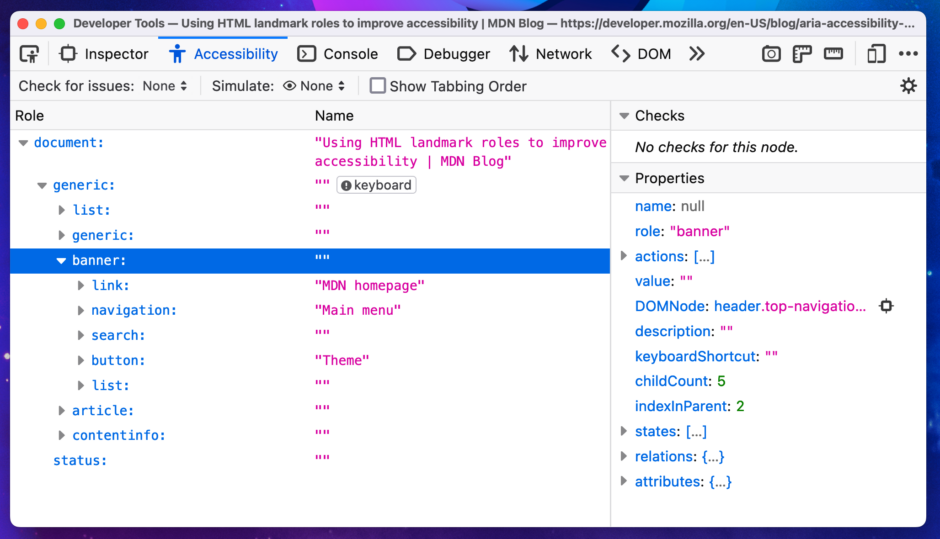Click the role "banner" property value
Screen dimensions: 940x539
click(x=700, y=231)
